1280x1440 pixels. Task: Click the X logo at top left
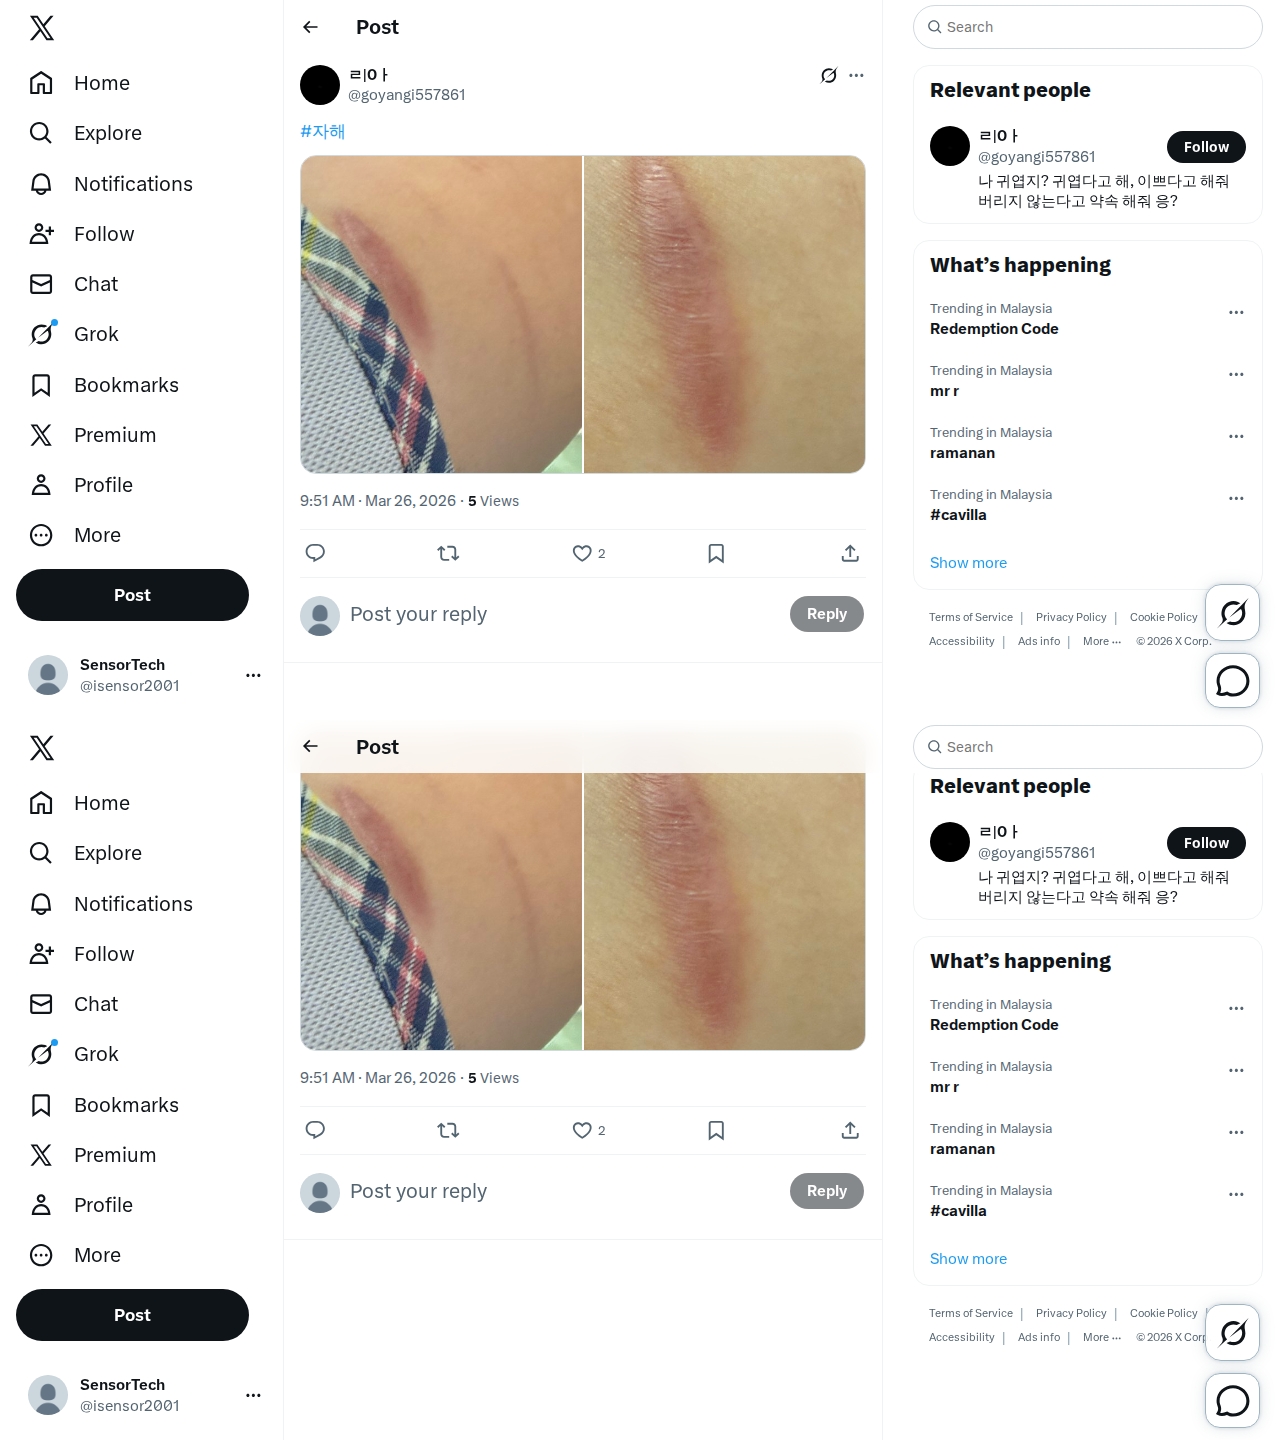pyautogui.click(x=42, y=28)
